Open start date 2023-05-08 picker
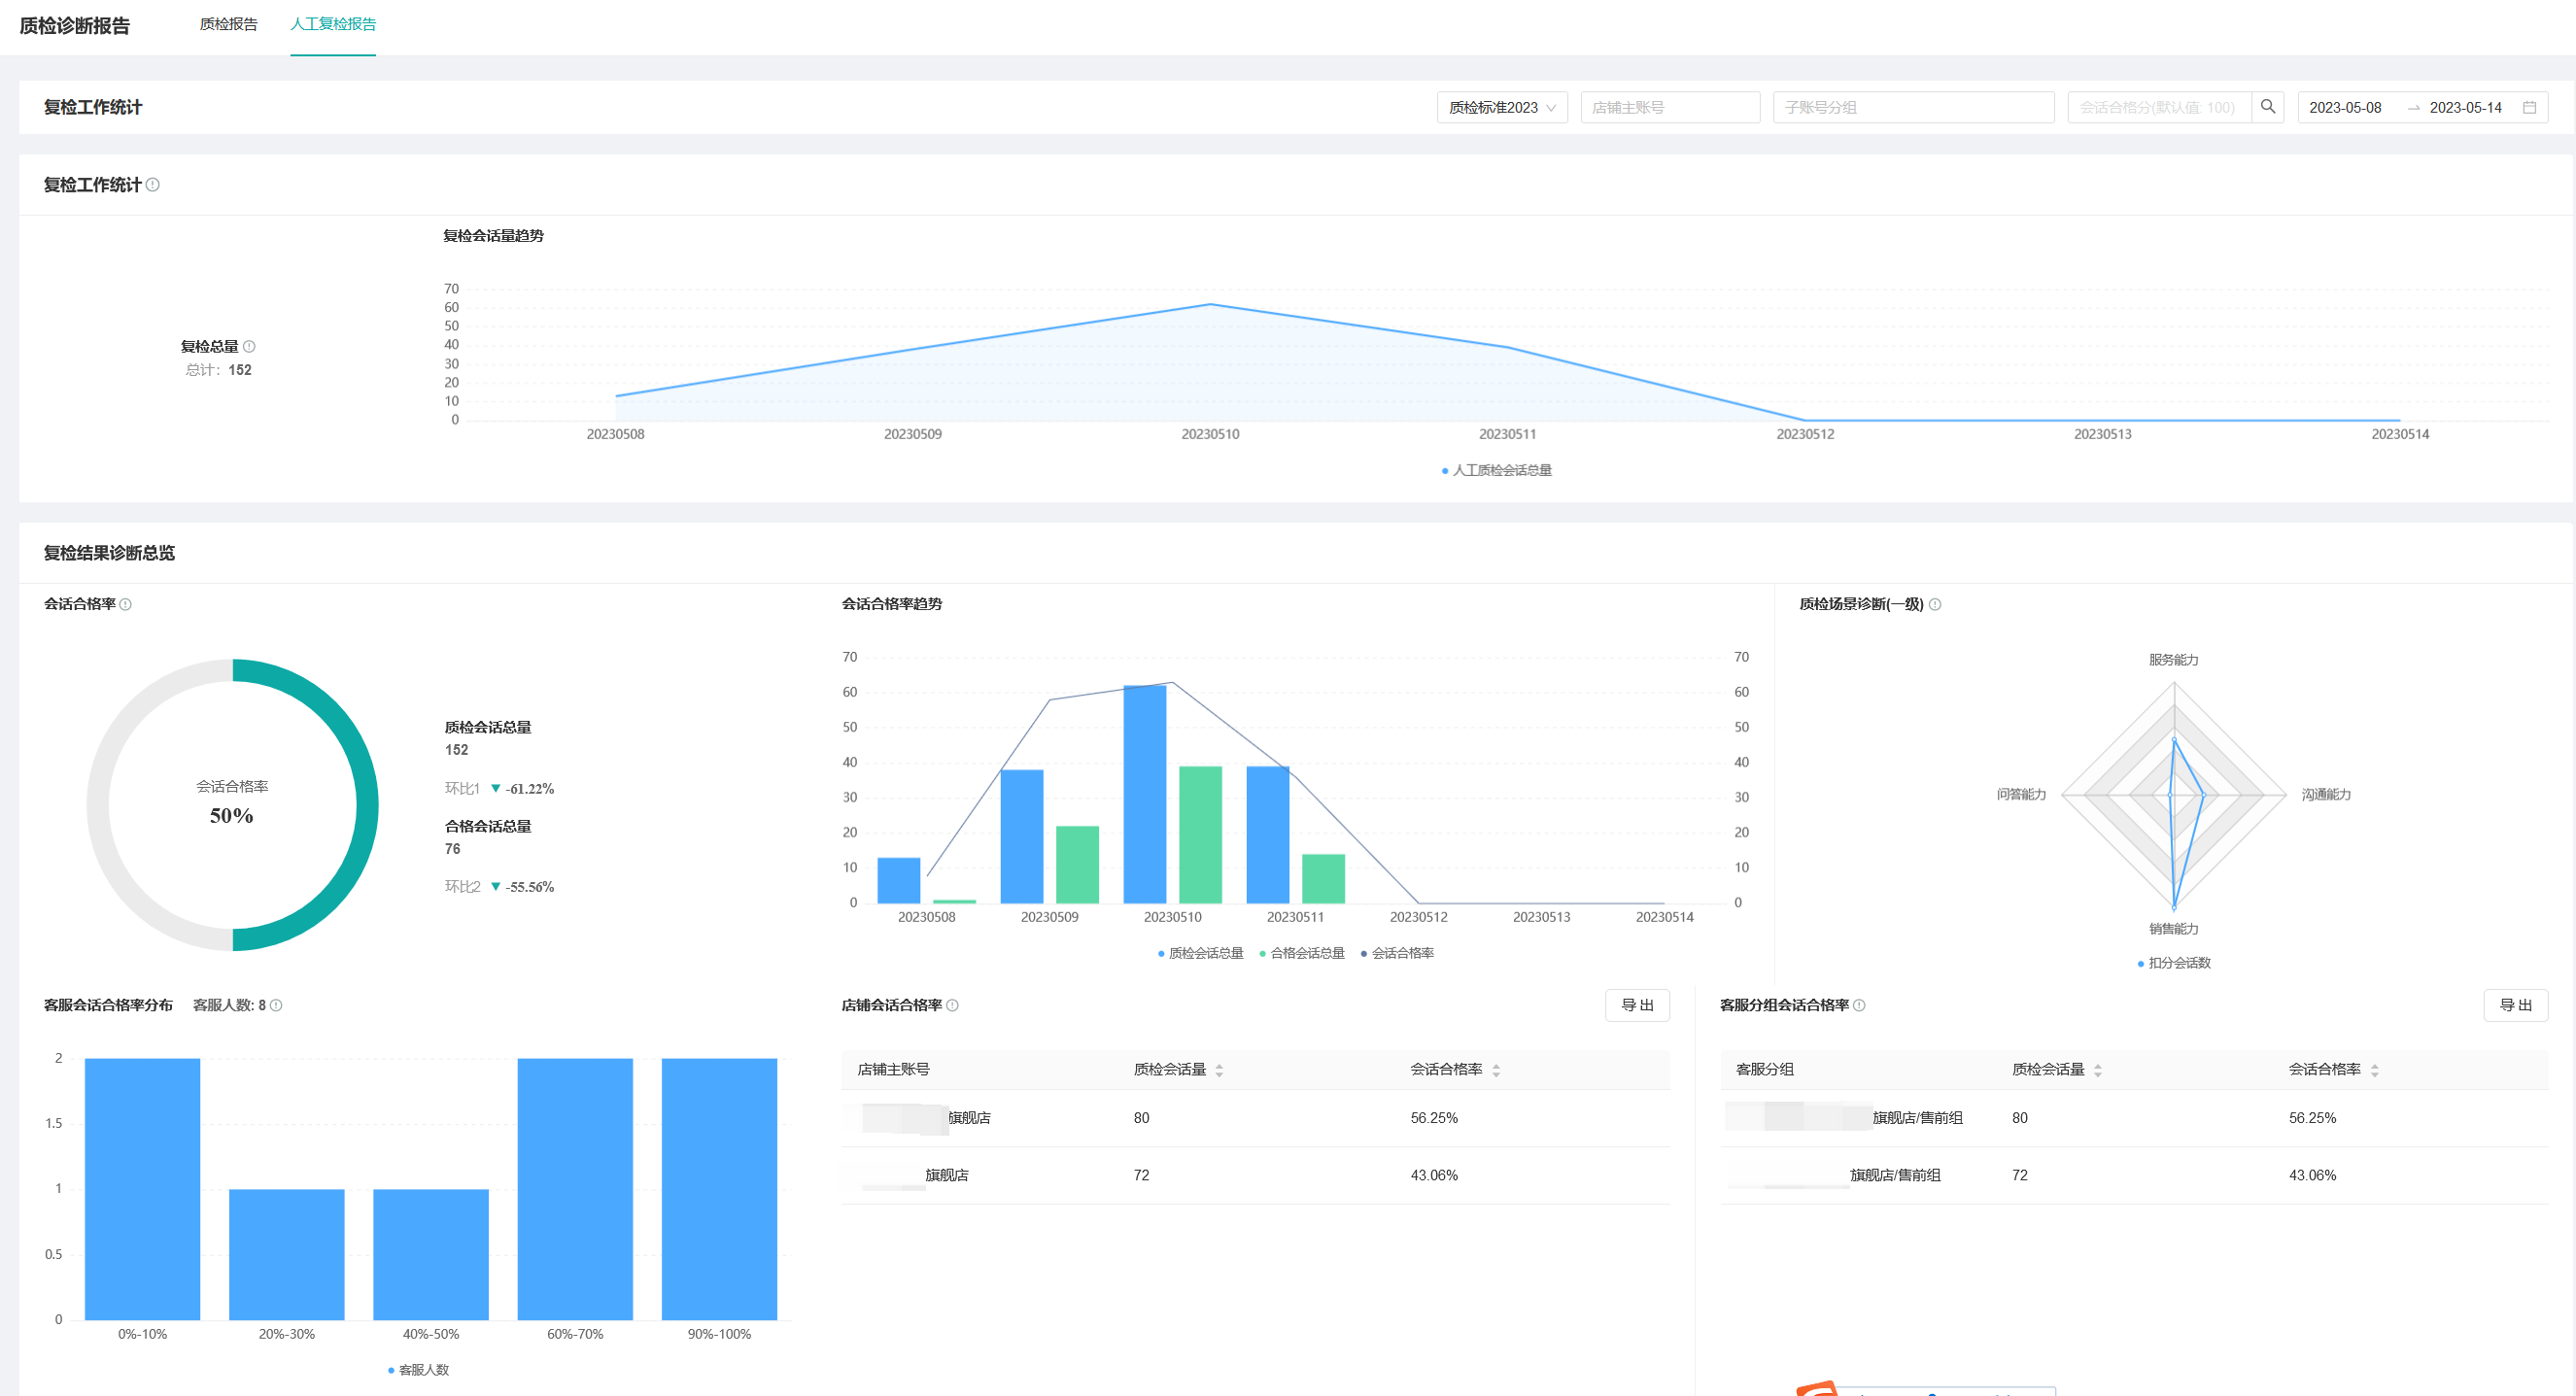 pyautogui.click(x=2345, y=107)
